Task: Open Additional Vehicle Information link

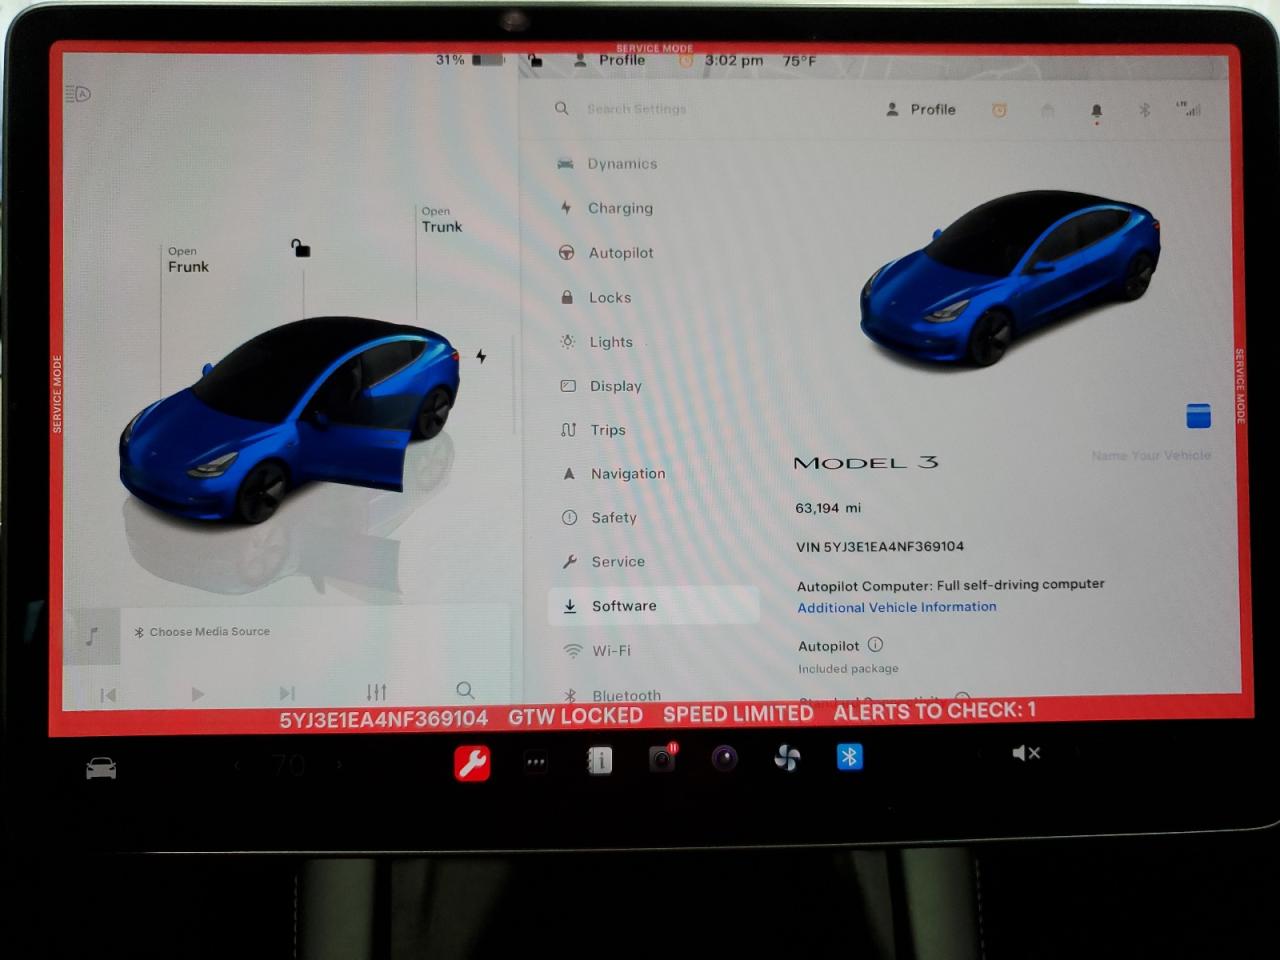Action: tap(896, 607)
